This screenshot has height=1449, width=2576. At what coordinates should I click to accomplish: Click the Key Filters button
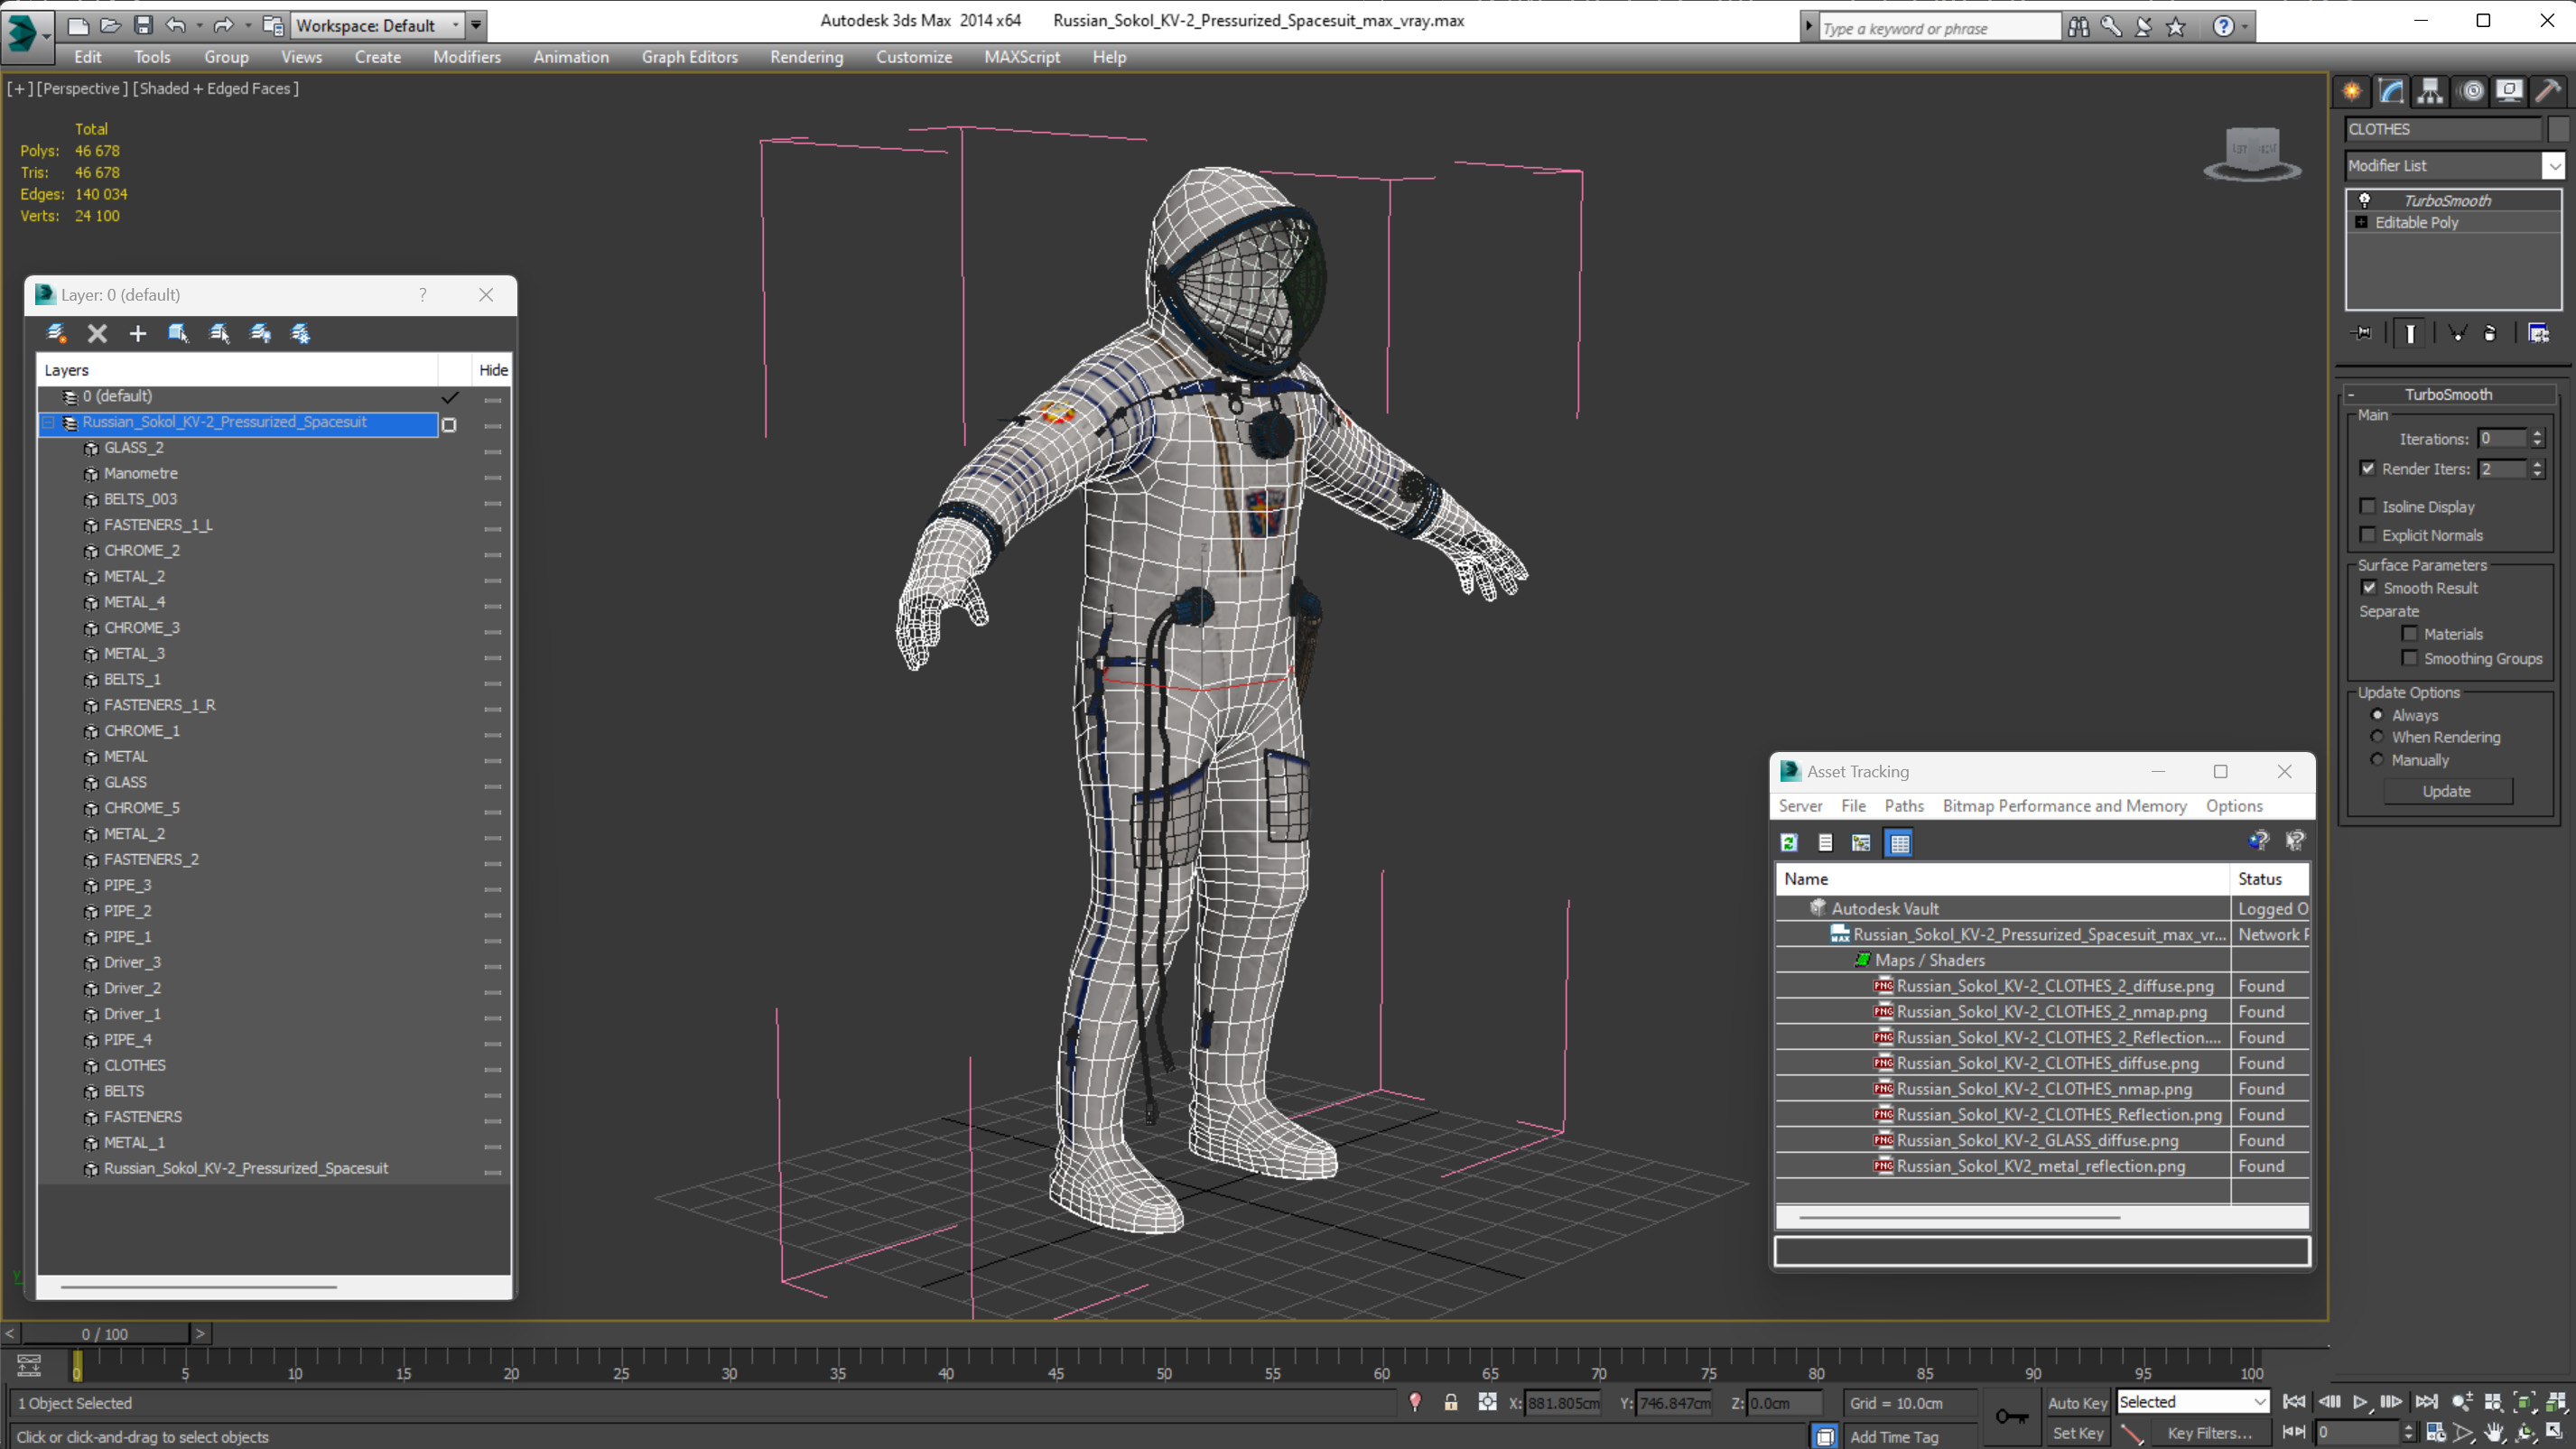pyautogui.click(x=2210, y=1433)
